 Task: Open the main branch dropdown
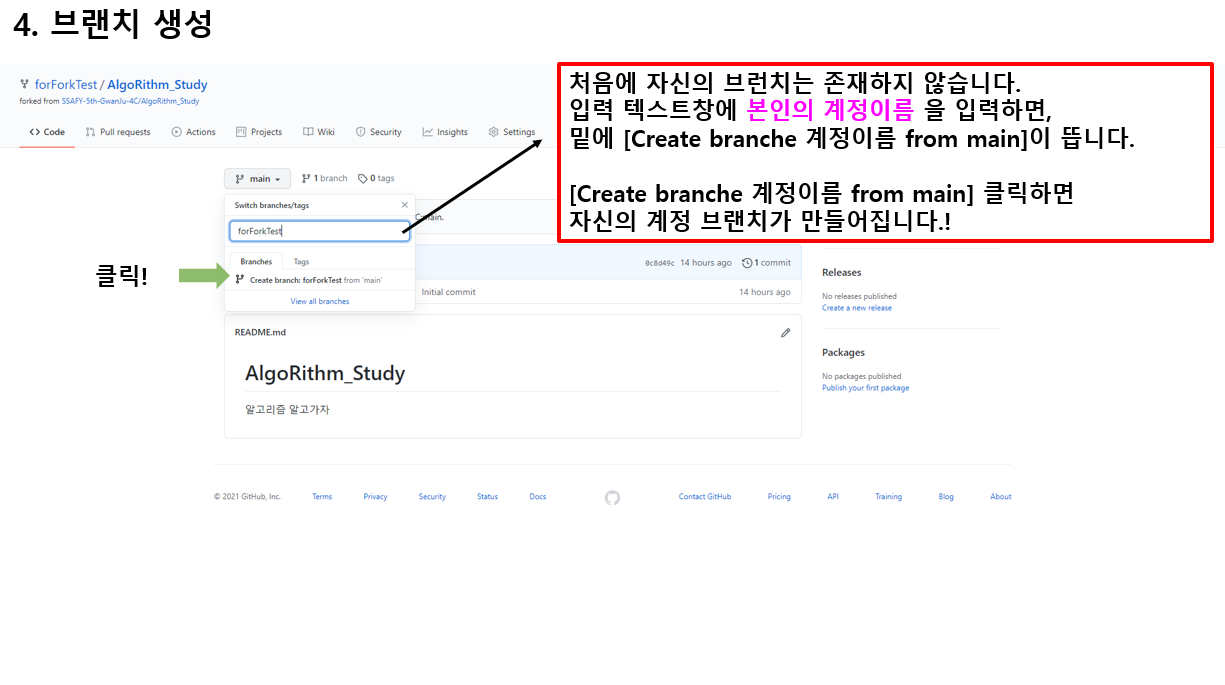point(256,177)
